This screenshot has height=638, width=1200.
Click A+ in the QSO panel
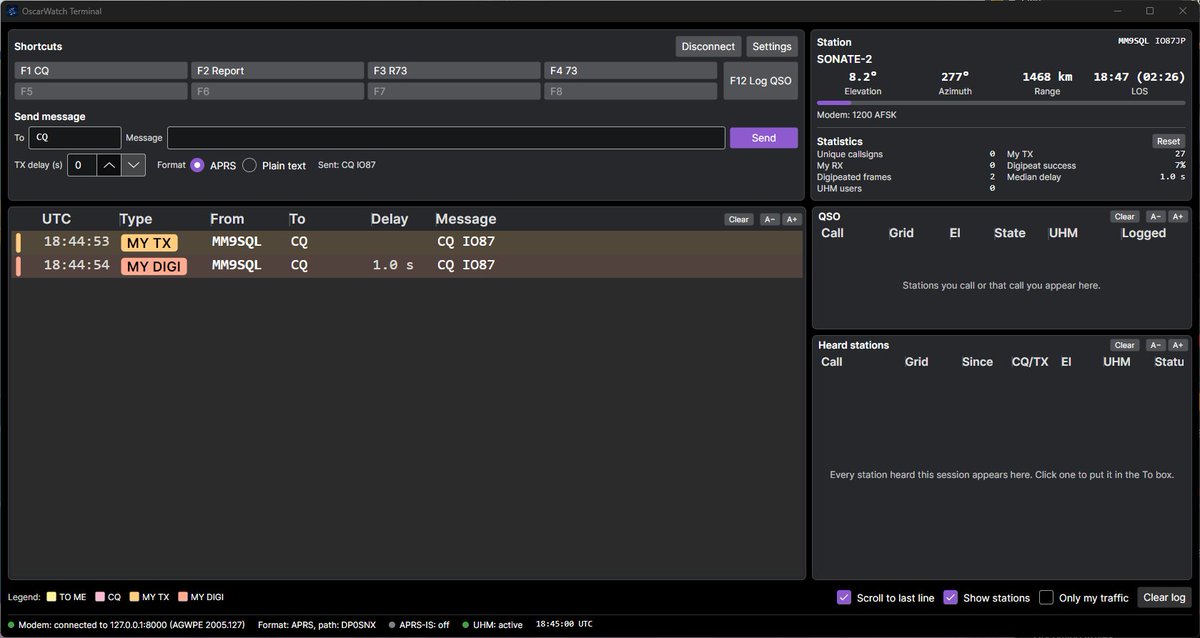(1178, 216)
